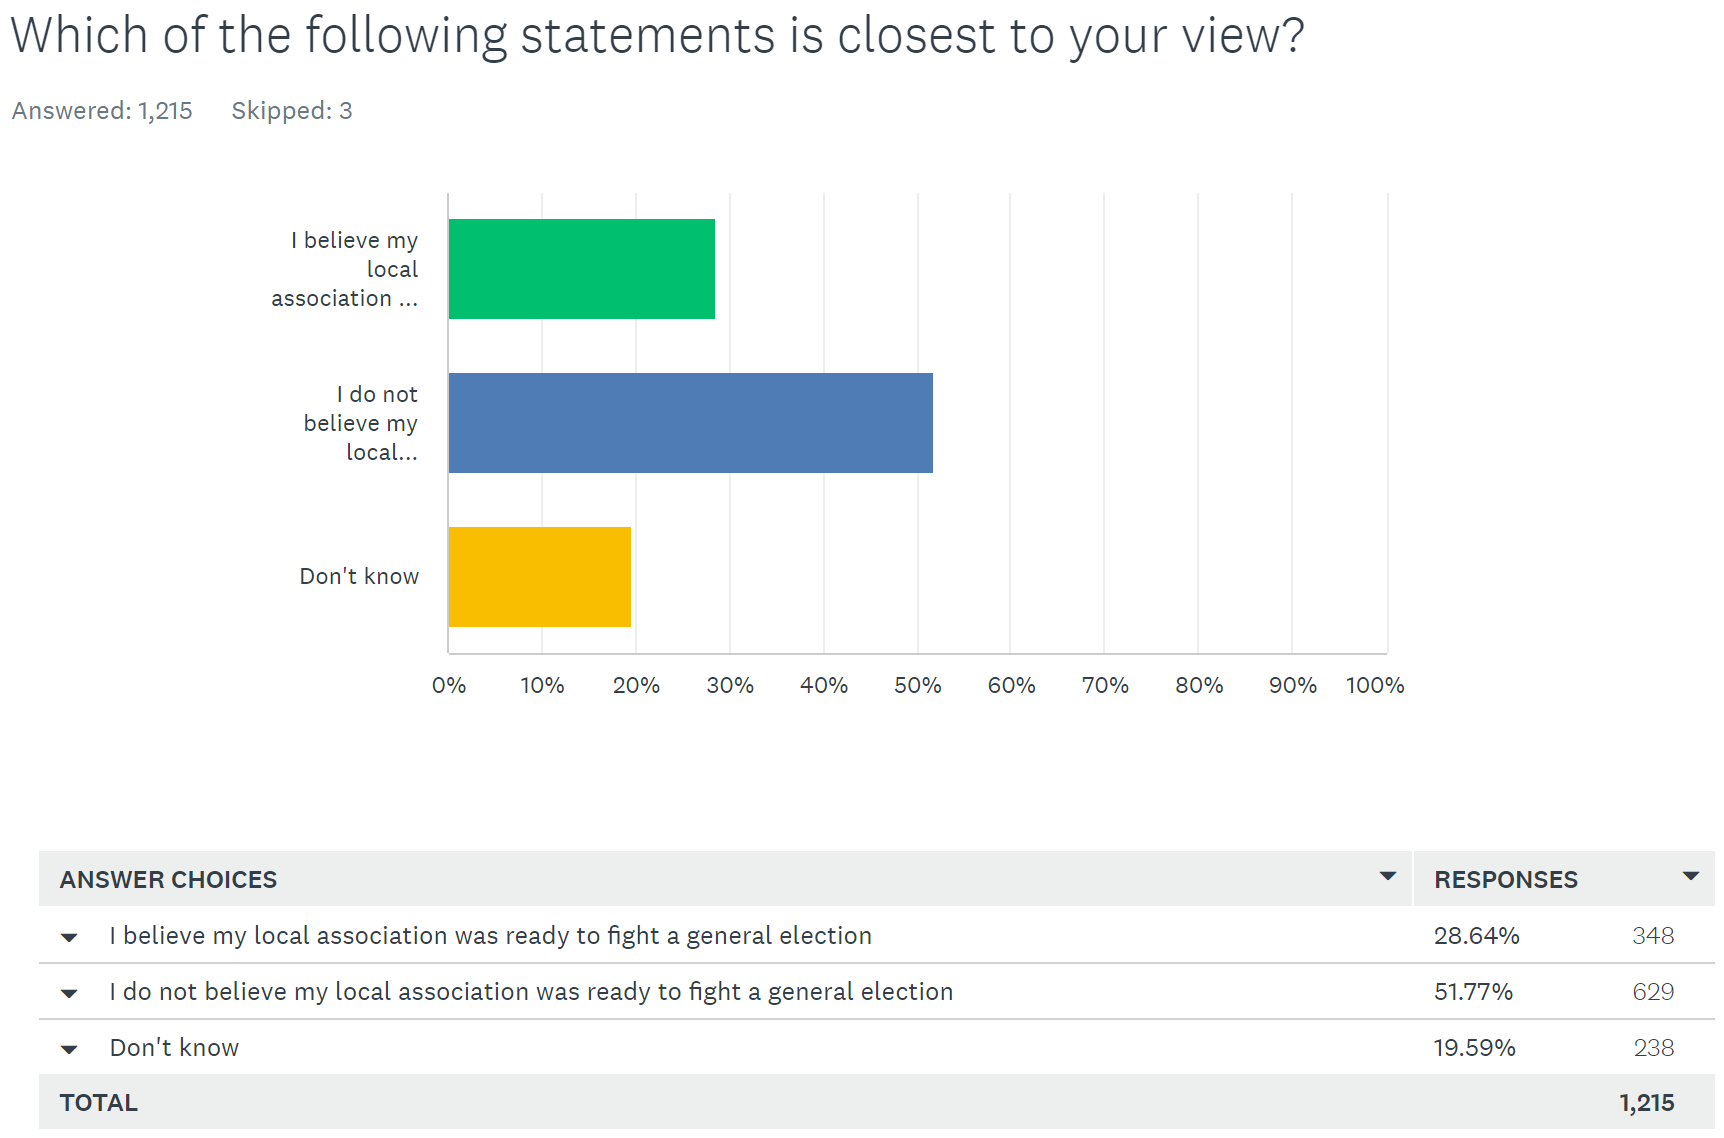
Task: Click the RESPONSES column header
Action: 1505,879
